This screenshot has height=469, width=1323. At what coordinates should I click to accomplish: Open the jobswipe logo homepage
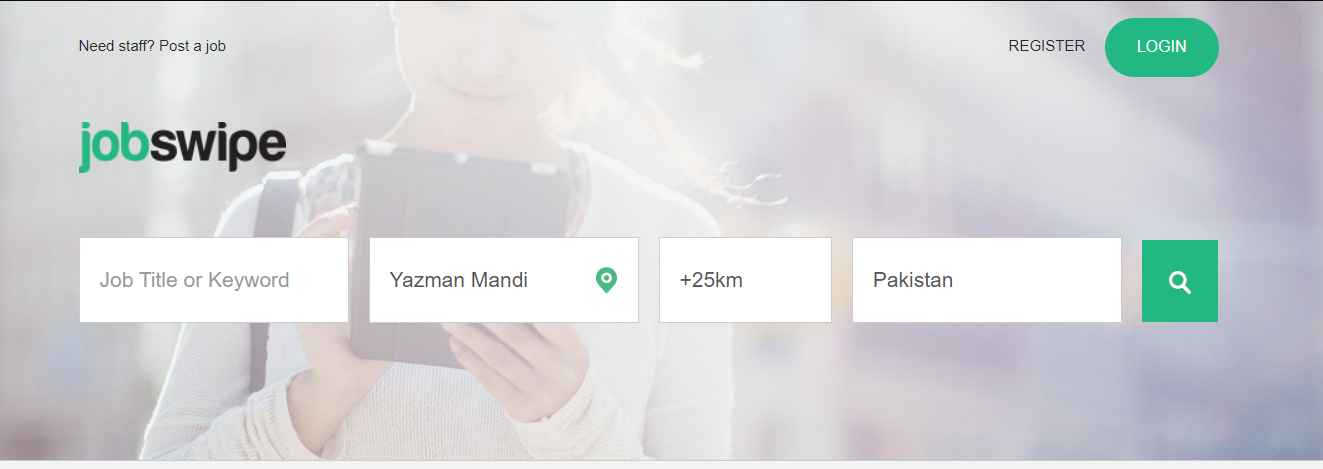pyautogui.click(x=182, y=146)
